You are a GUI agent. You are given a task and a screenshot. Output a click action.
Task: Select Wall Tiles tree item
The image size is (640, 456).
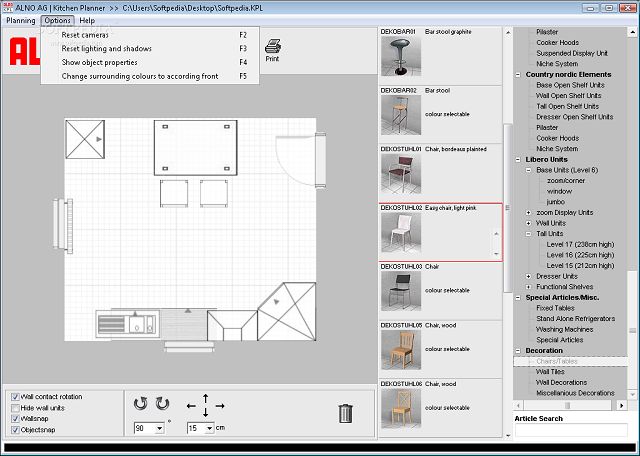[550, 372]
